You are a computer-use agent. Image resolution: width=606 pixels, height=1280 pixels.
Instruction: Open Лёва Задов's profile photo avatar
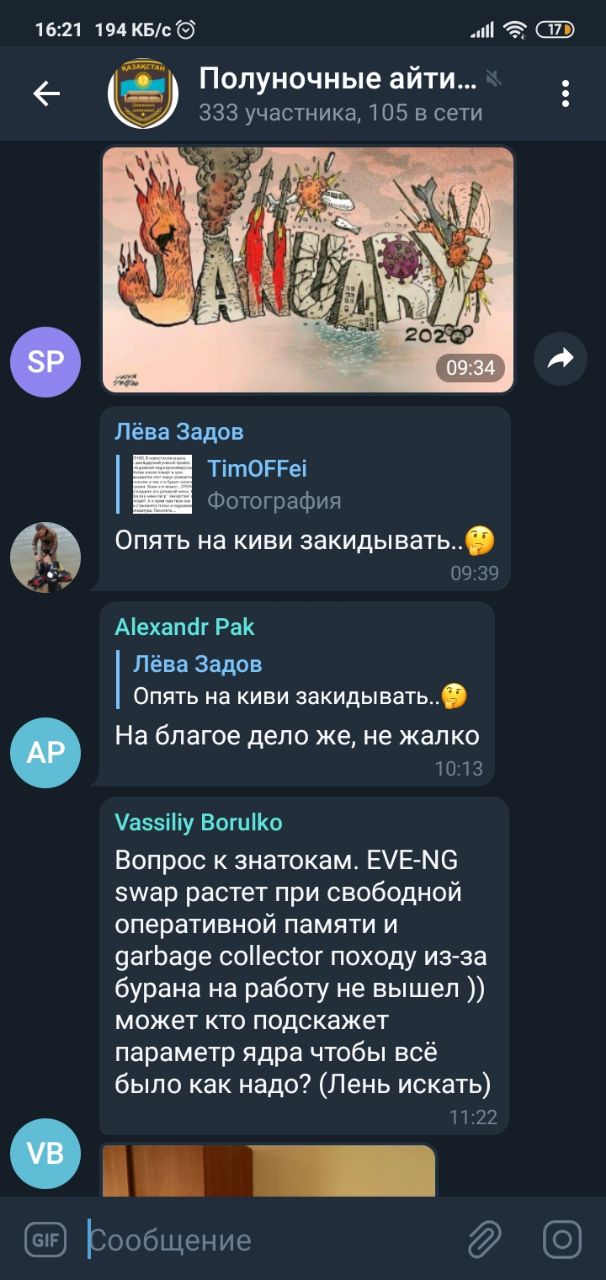click(45, 557)
